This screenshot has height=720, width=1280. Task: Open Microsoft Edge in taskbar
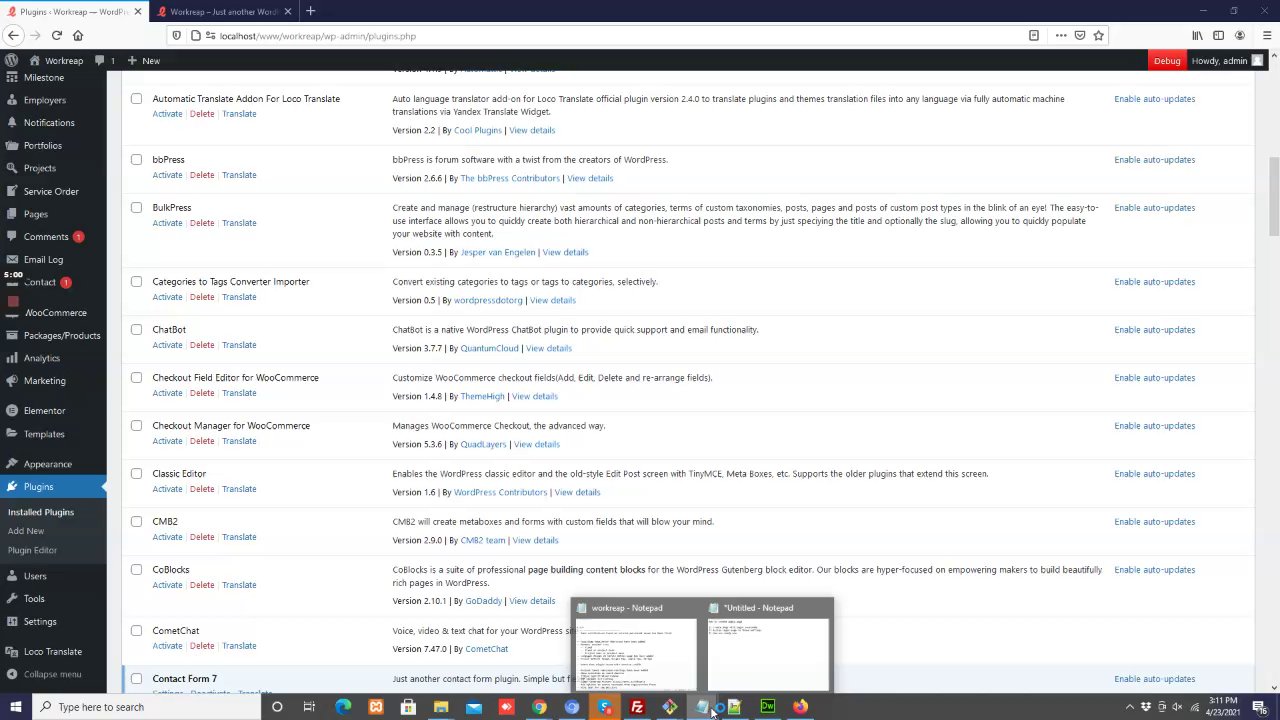(343, 707)
